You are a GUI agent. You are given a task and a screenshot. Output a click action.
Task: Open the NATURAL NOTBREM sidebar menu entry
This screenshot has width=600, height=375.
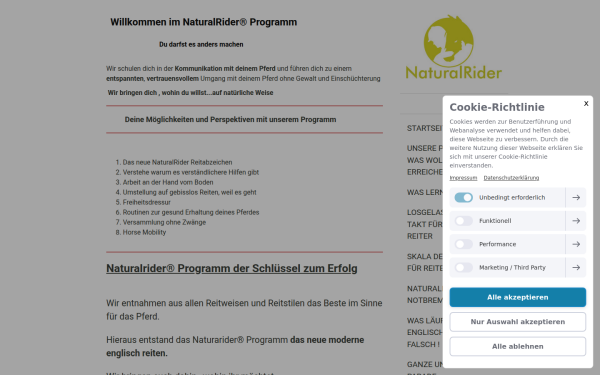tap(424, 294)
